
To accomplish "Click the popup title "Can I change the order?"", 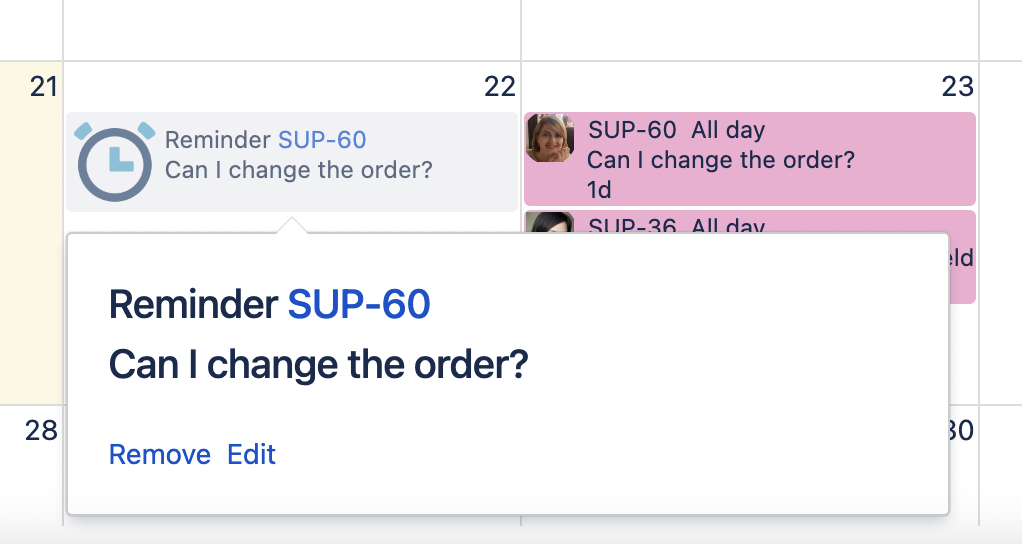I will click(x=318, y=366).
